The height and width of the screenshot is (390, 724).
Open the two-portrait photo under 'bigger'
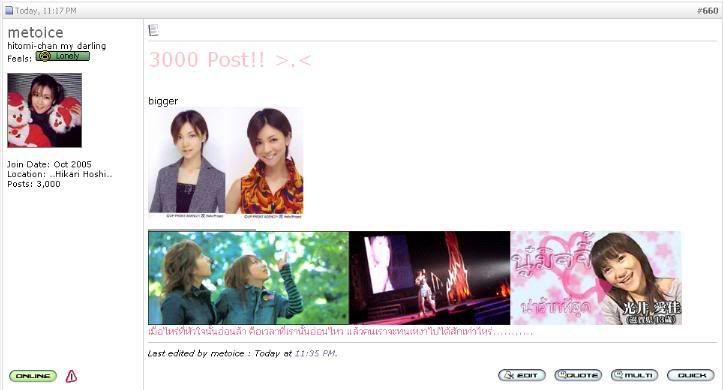[226, 163]
